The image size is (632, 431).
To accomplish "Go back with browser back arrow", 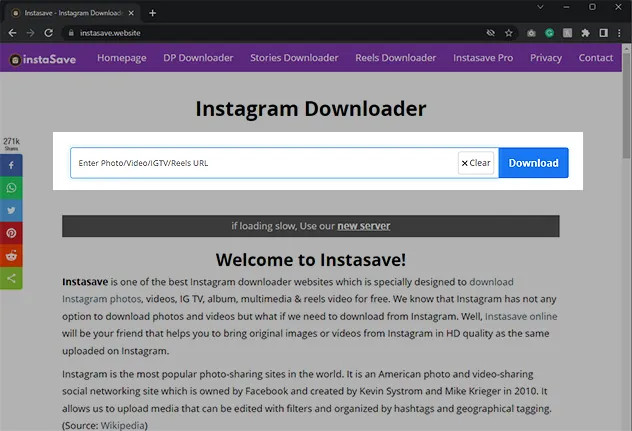I will tap(12, 33).
